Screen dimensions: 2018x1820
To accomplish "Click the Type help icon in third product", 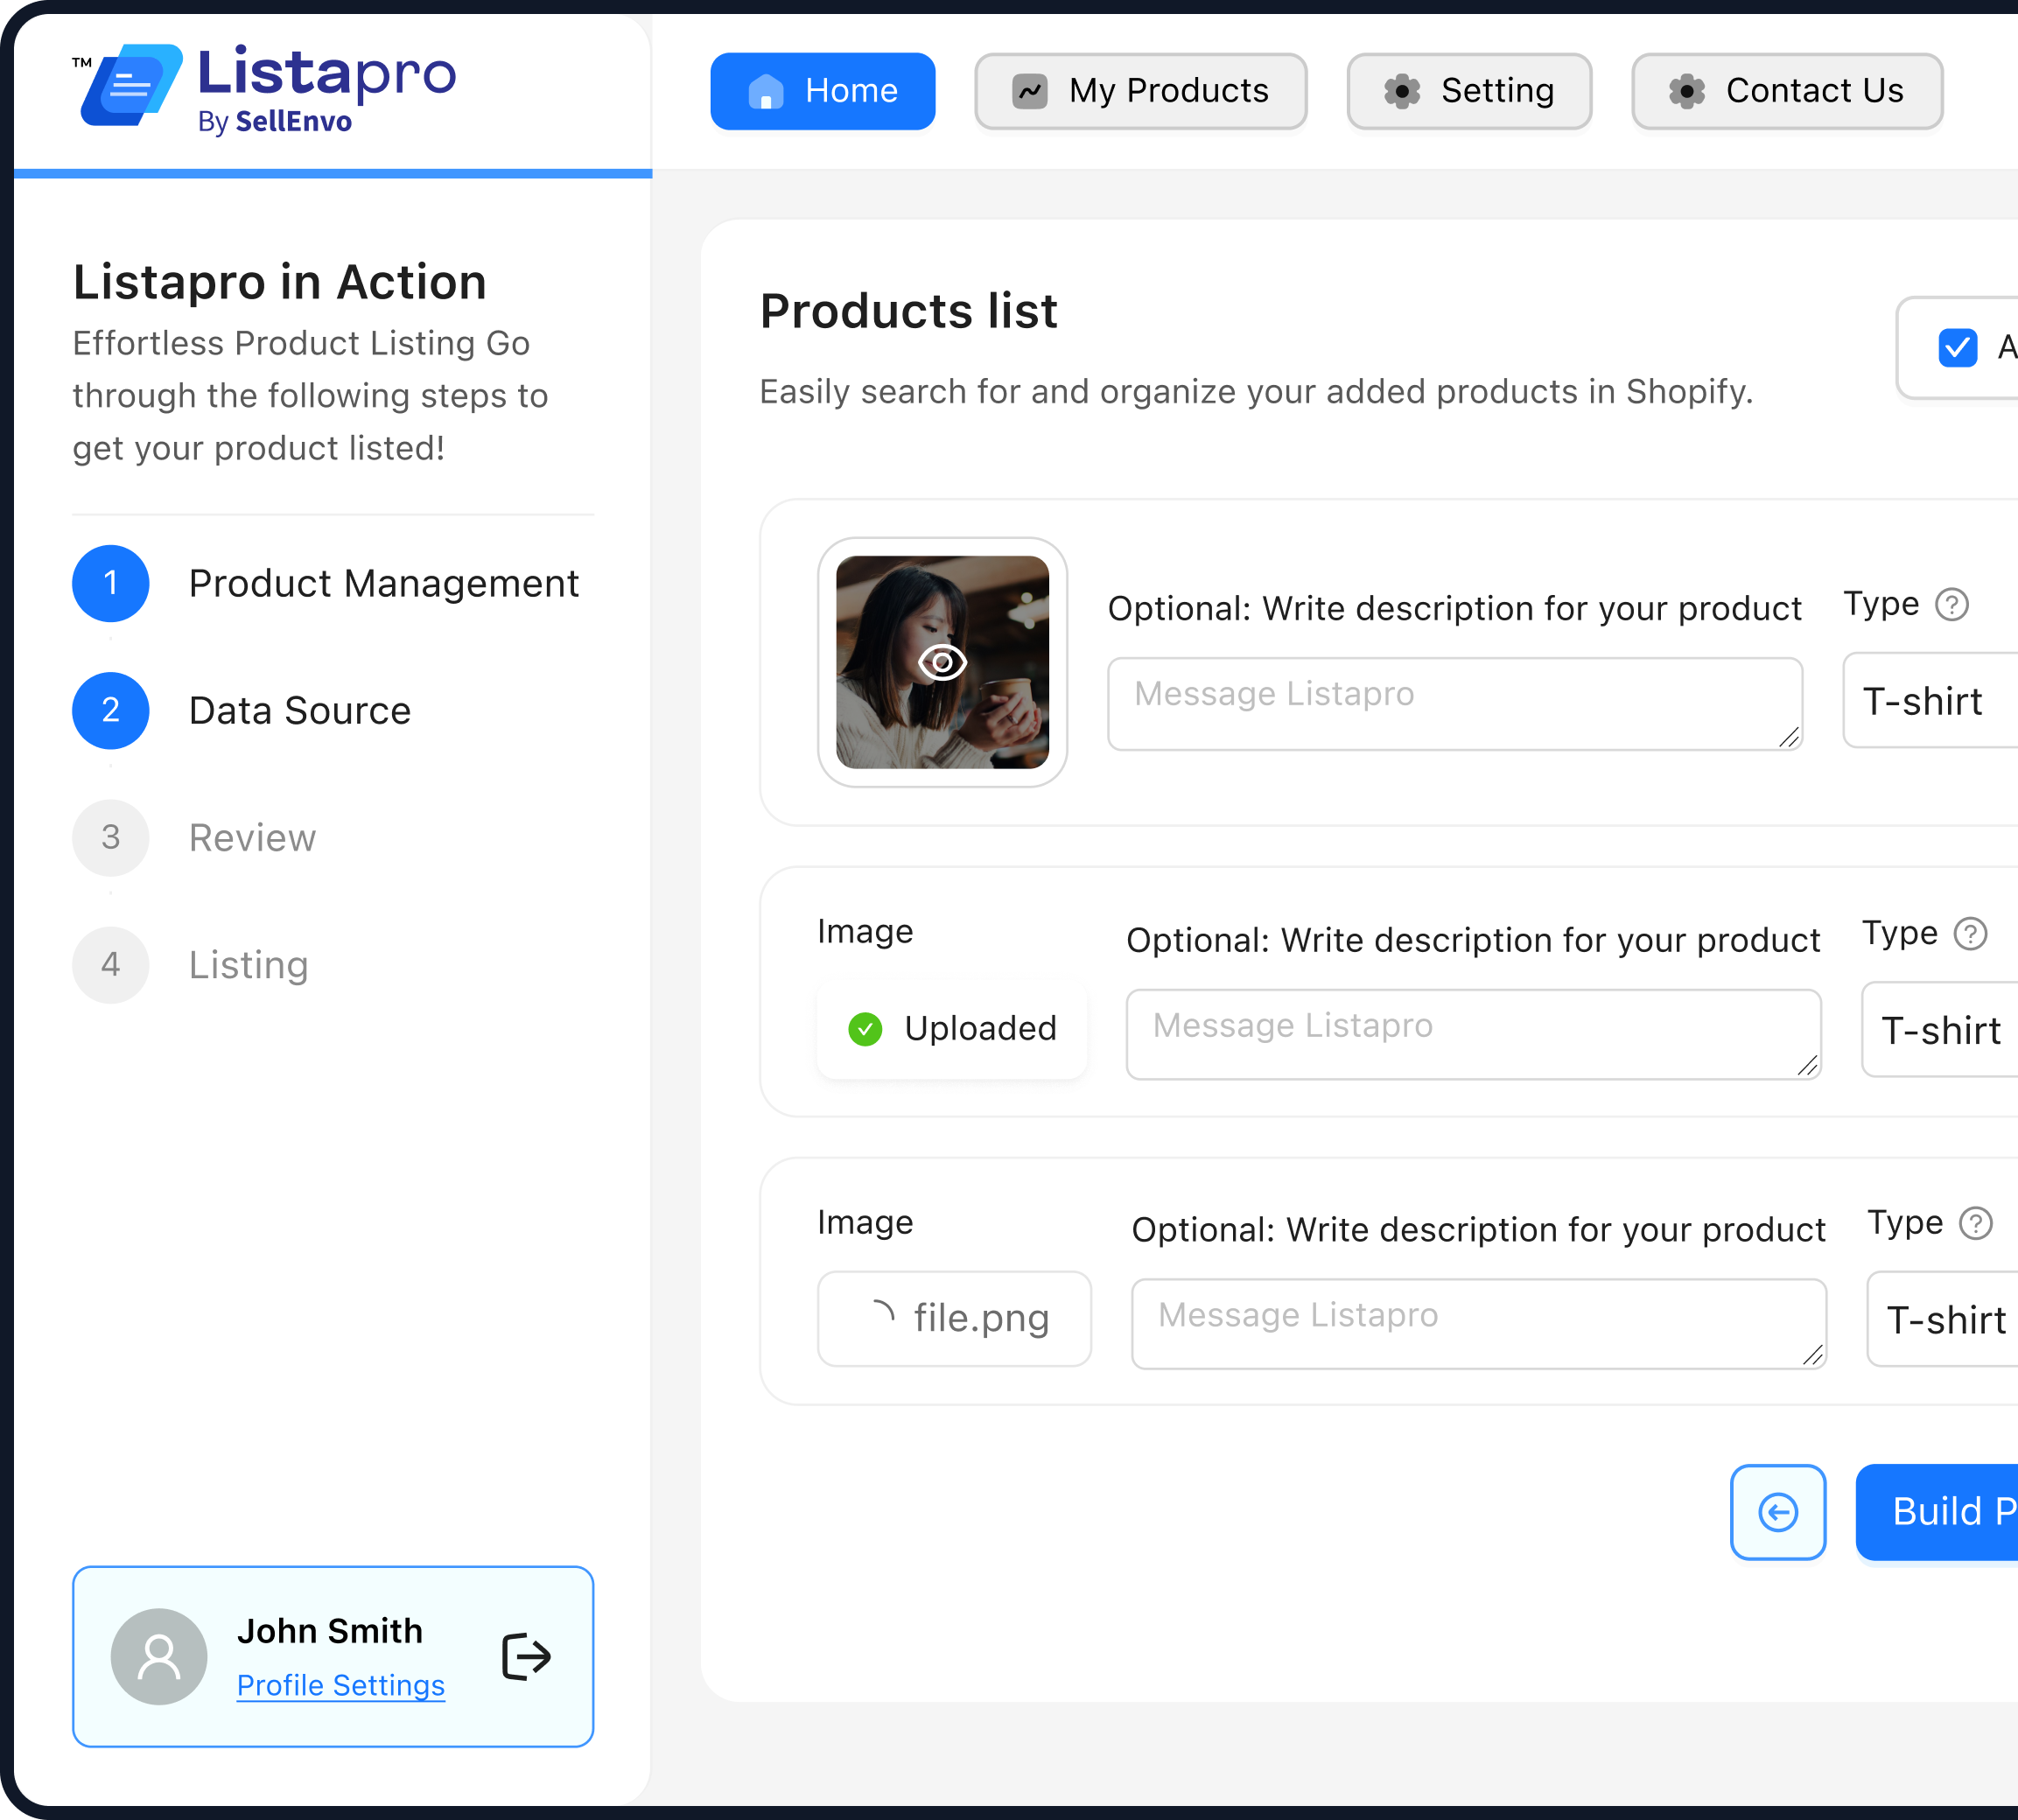I will click(1975, 1223).
